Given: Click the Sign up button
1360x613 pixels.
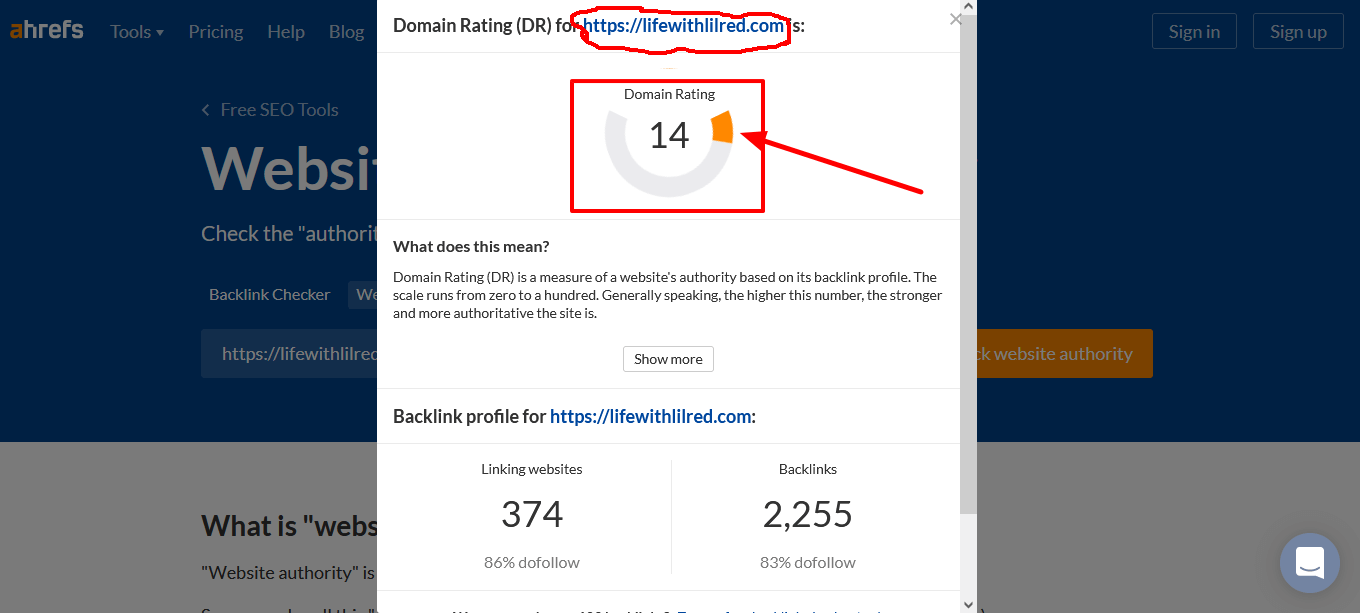Looking at the screenshot, I should coord(1298,31).
